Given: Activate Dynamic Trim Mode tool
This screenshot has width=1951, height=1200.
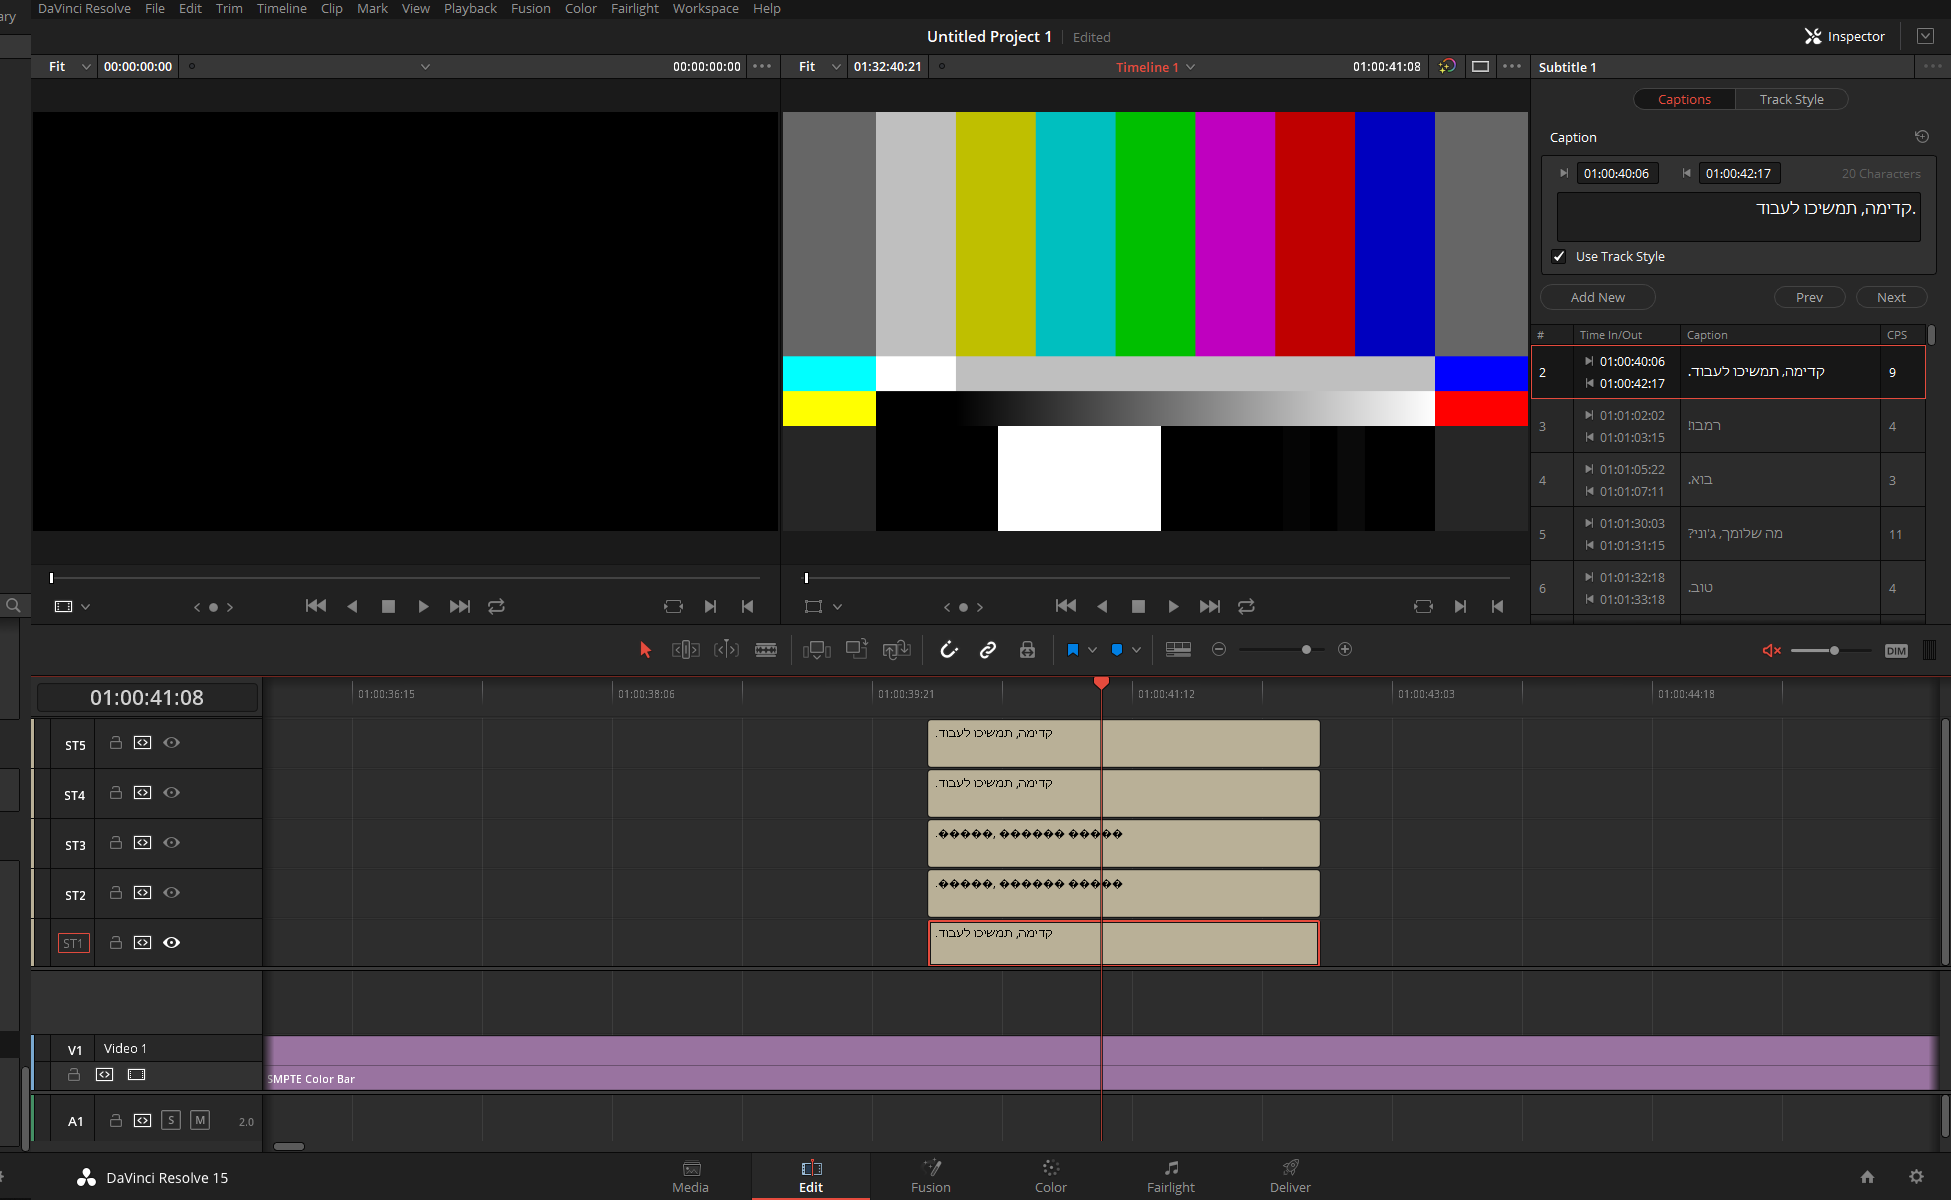Looking at the screenshot, I should pos(727,650).
